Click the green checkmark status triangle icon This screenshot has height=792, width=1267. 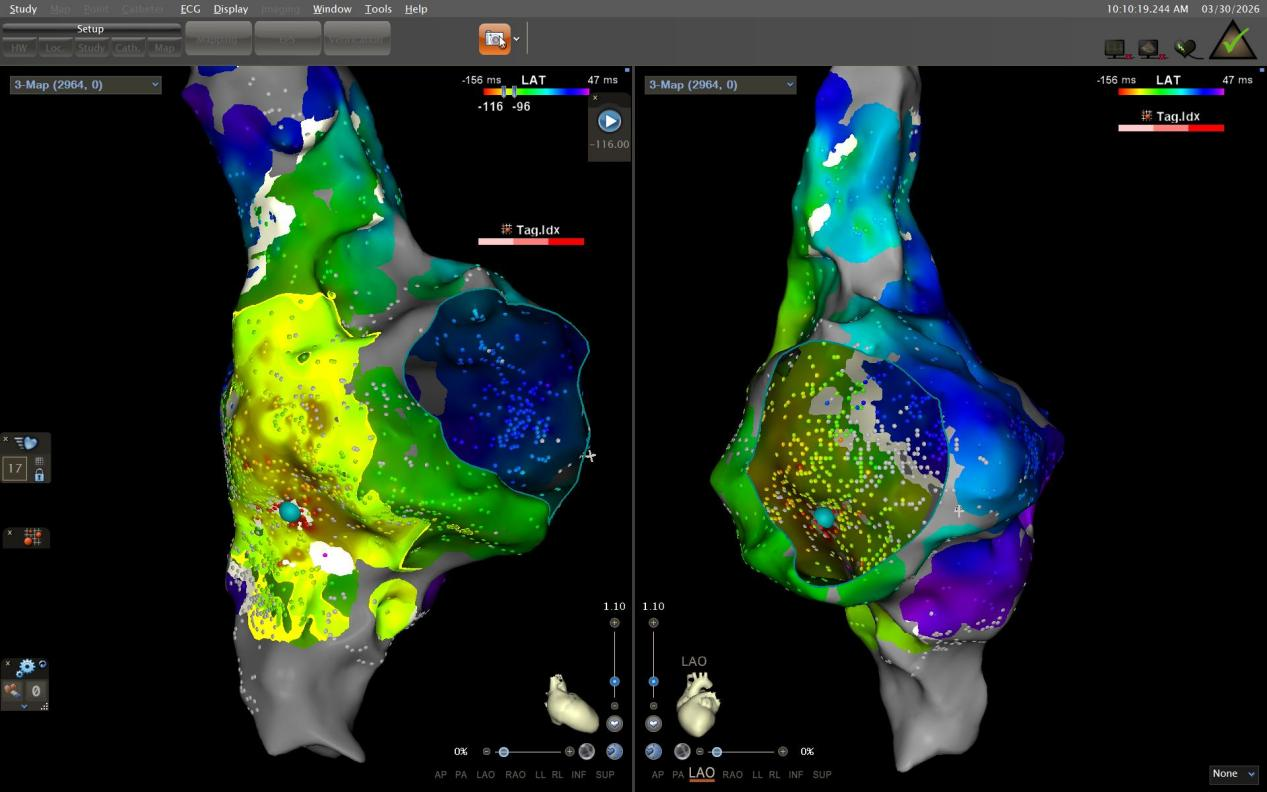(x=1232, y=41)
